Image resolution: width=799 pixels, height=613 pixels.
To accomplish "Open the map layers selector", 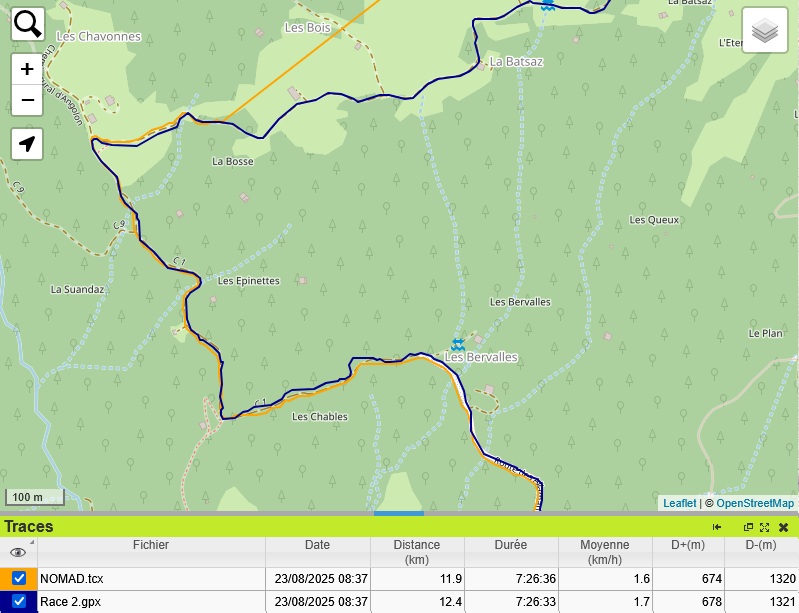I will [765, 31].
